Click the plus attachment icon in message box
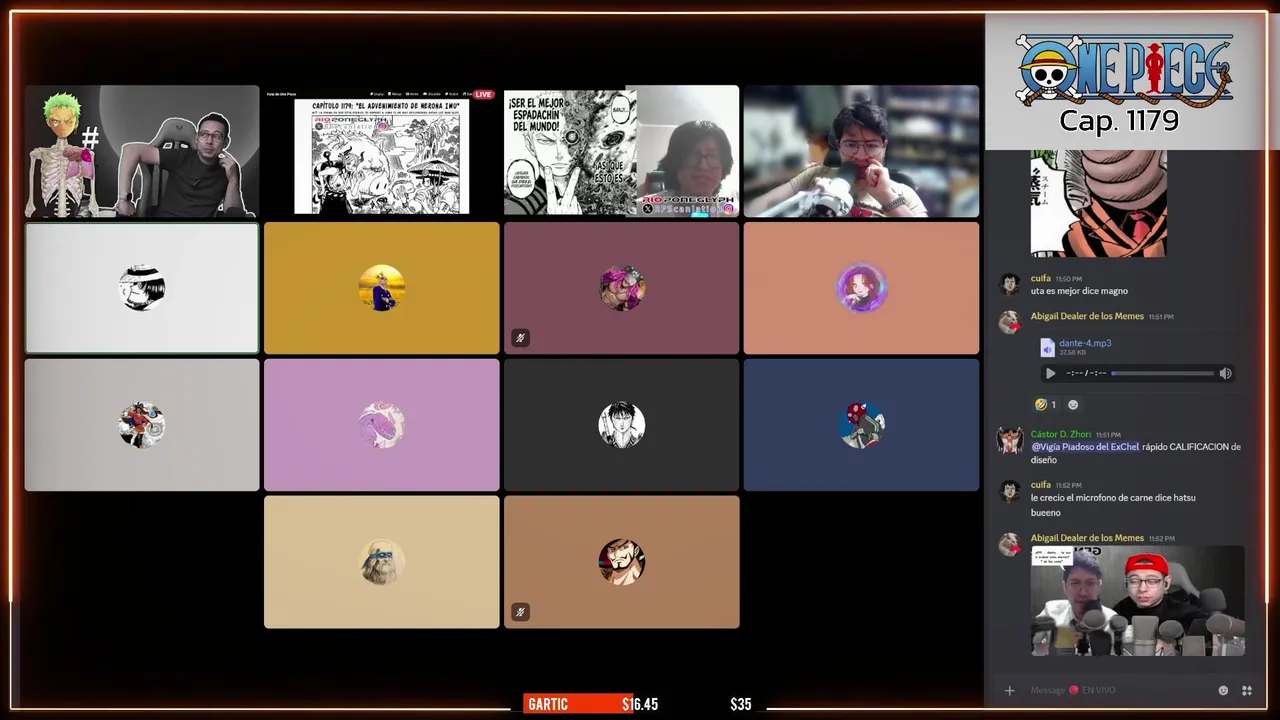This screenshot has width=1280, height=720. click(1009, 690)
